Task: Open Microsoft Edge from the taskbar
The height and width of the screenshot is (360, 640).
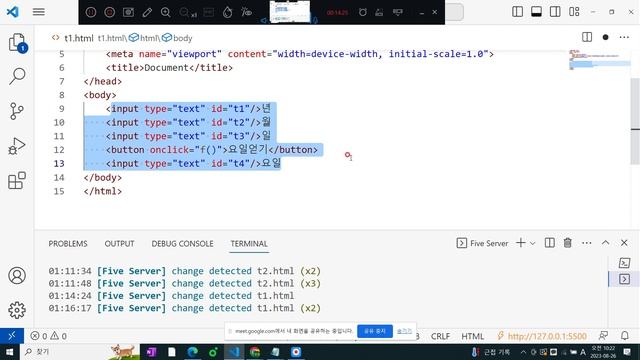Action: (193, 352)
